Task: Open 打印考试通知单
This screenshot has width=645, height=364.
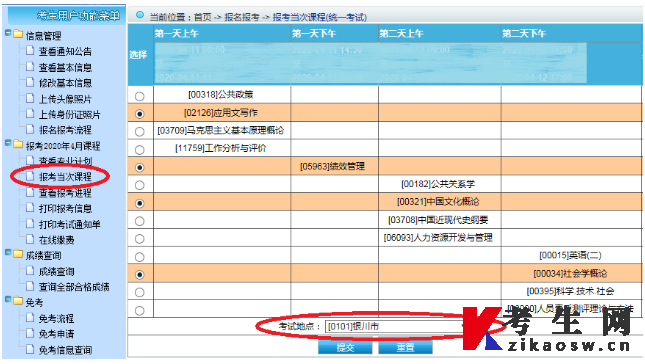Action: [x=70, y=224]
